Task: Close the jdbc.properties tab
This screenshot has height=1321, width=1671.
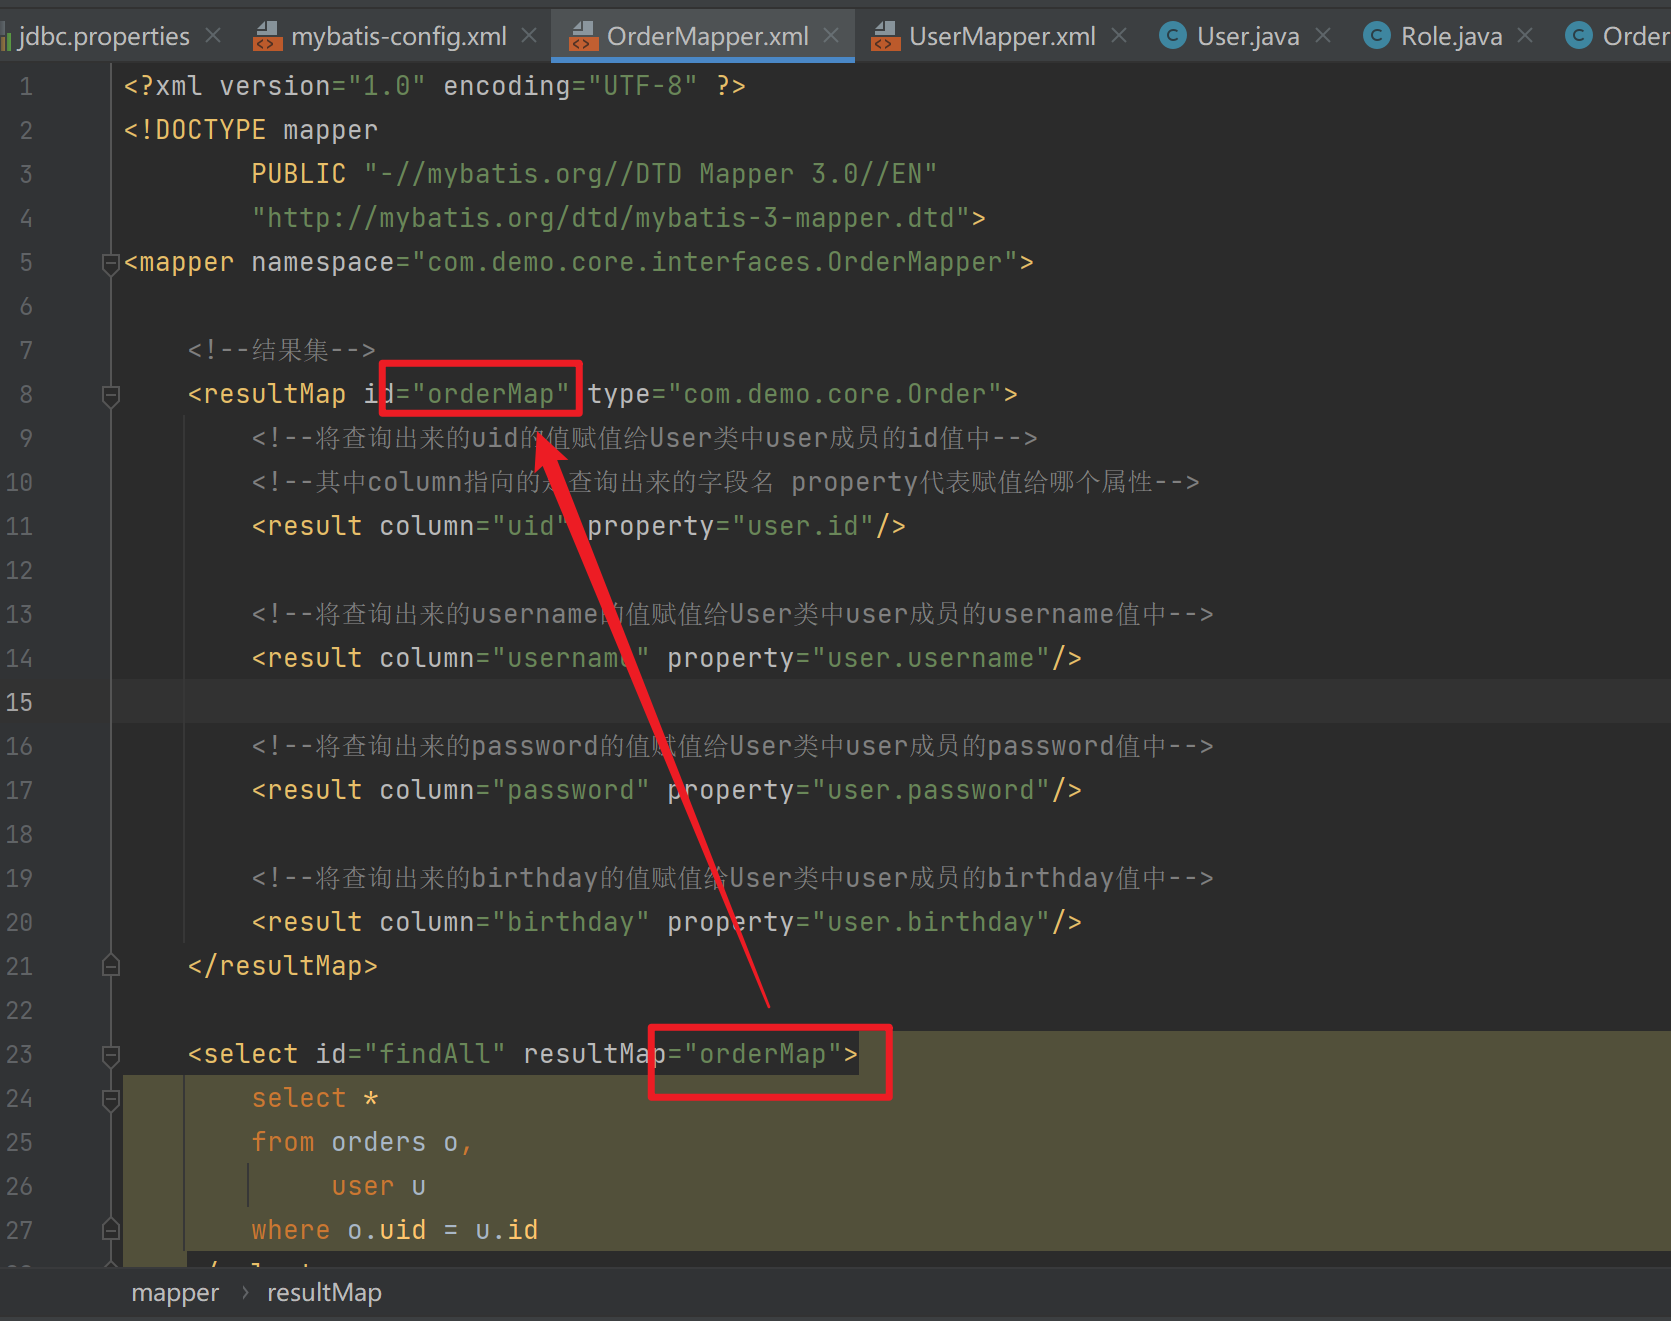Action: coord(213,36)
